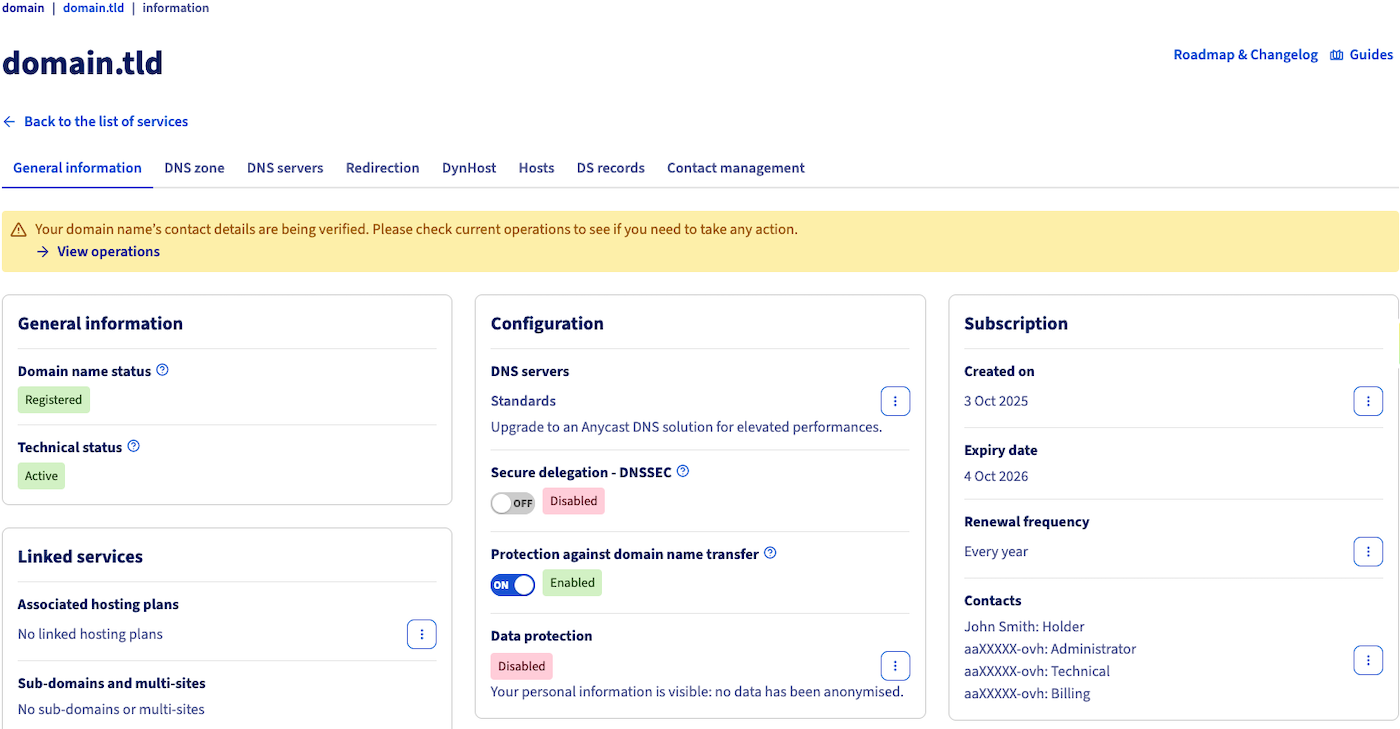Viewport: 1400px width, 729px height.
Task: Open Renewal frequency three-dot menu
Action: point(1368,551)
